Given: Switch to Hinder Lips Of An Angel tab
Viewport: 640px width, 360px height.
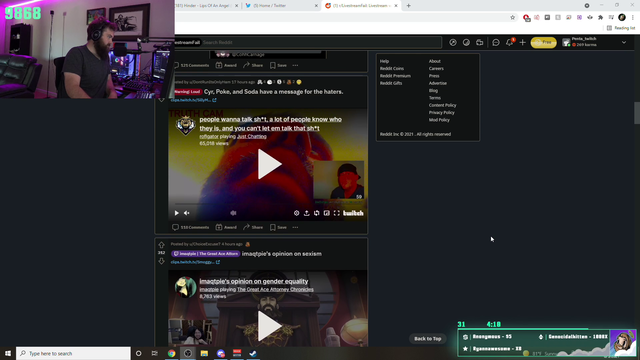Looking at the screenshot, I should click(203, 6).
